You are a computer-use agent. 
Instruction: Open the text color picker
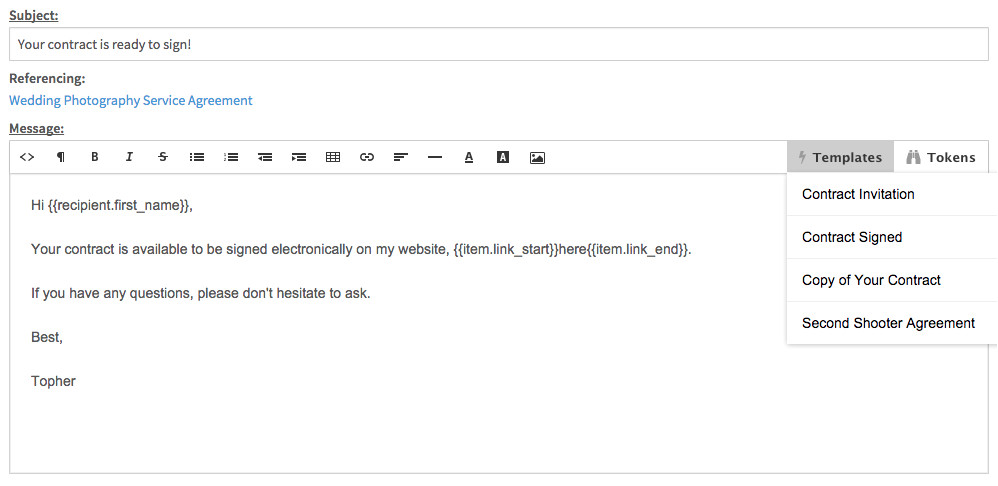469,157
